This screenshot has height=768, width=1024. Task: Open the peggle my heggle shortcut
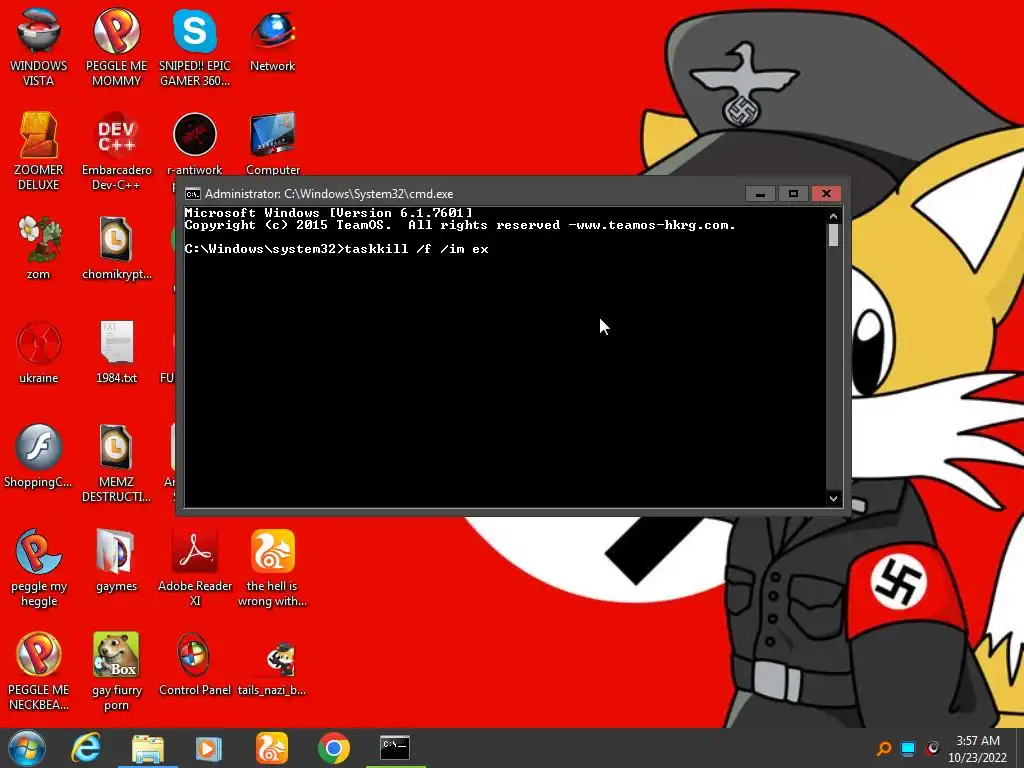tap(39, 568)
